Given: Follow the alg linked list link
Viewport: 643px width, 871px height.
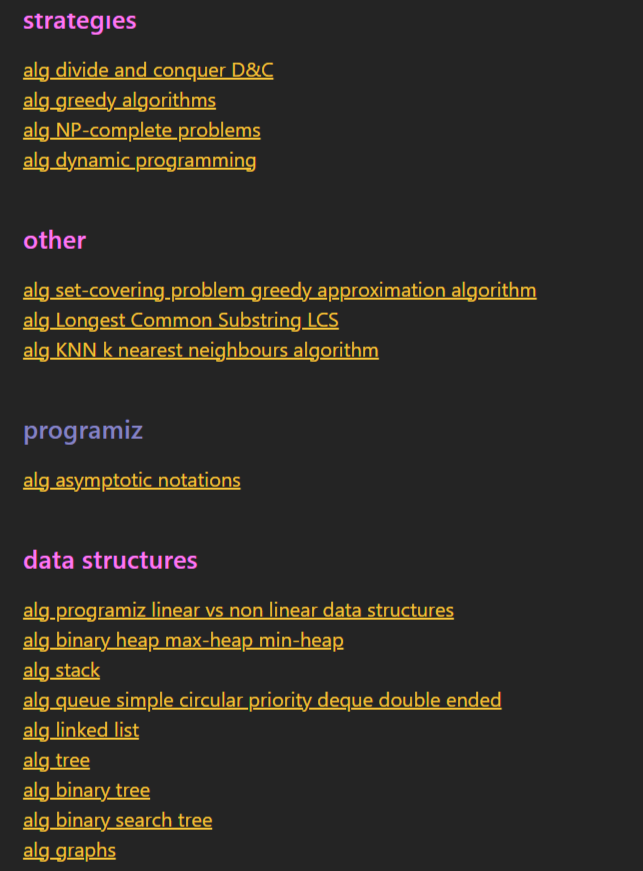Looking at the screenshot, I should click(81, 731).
